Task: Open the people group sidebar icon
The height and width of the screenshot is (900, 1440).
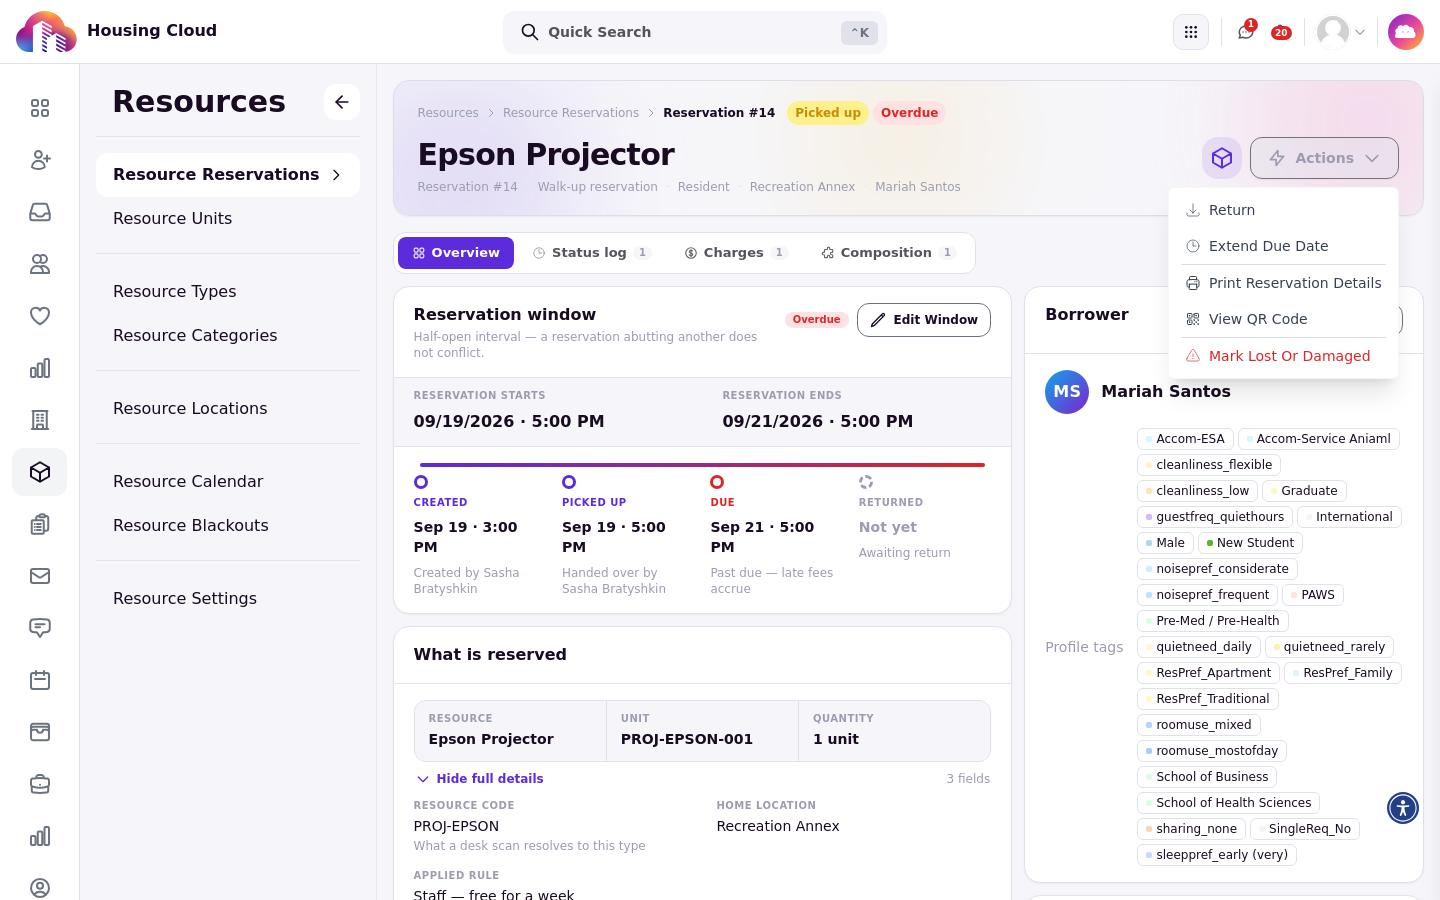Action: [x=40, y=264]
